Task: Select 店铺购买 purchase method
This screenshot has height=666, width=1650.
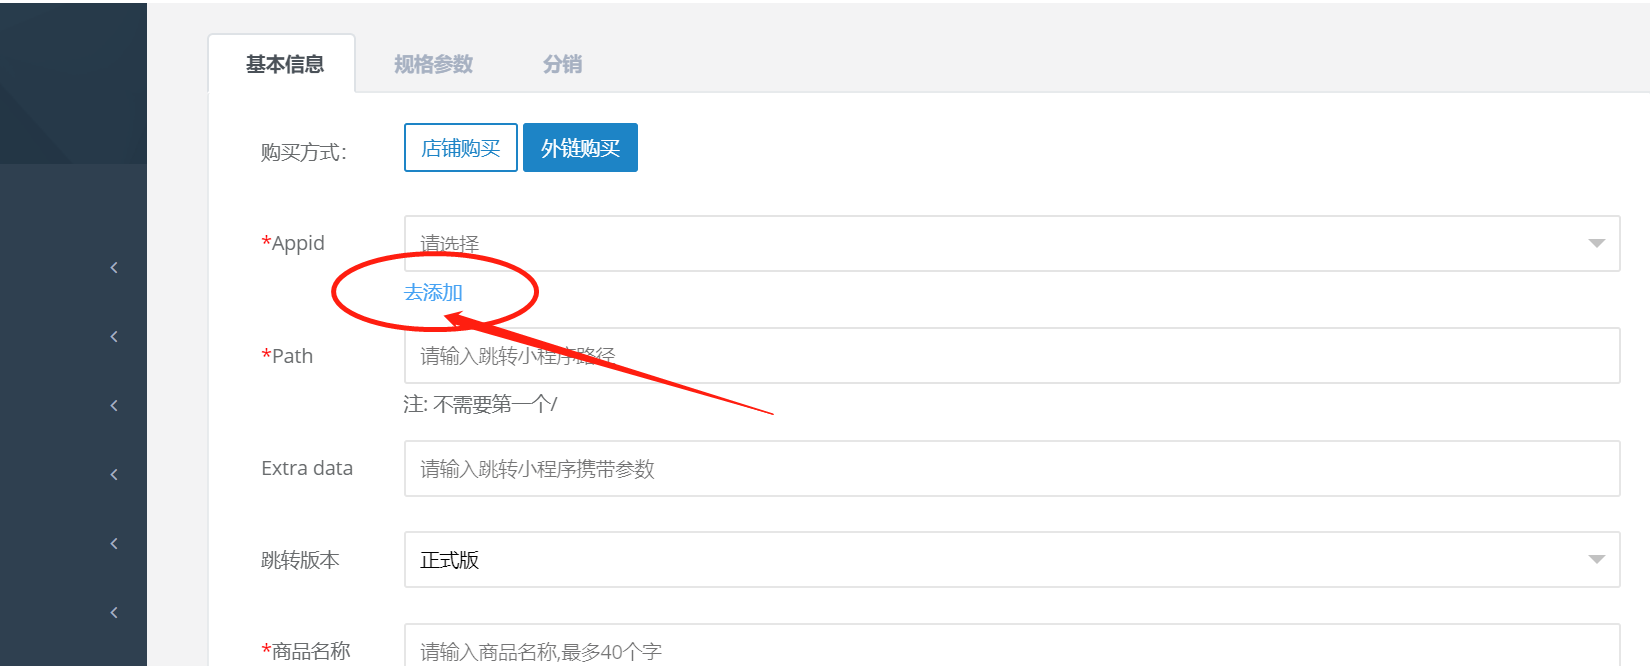Action: coord(461,148)
